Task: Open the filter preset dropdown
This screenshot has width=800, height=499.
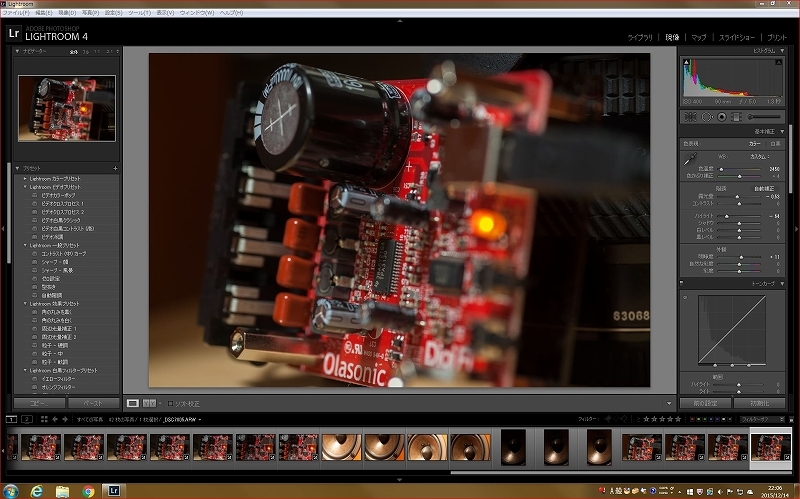Action: (x=762, y=419)
